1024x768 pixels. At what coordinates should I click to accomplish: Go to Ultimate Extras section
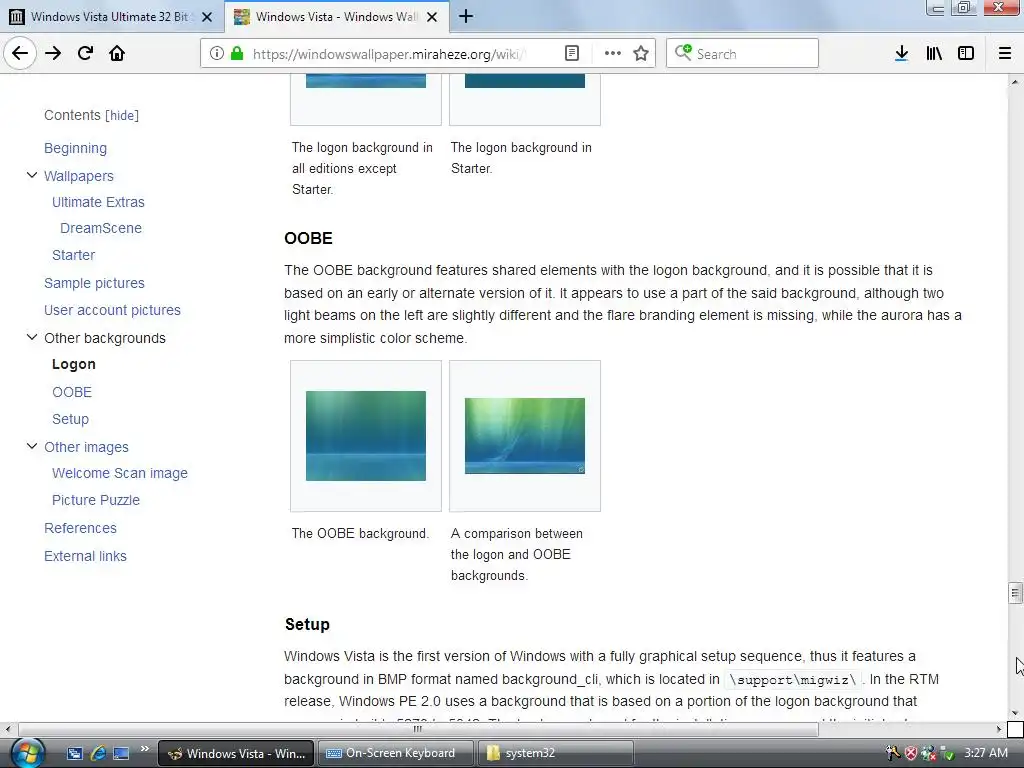click(x=98, y=202)
